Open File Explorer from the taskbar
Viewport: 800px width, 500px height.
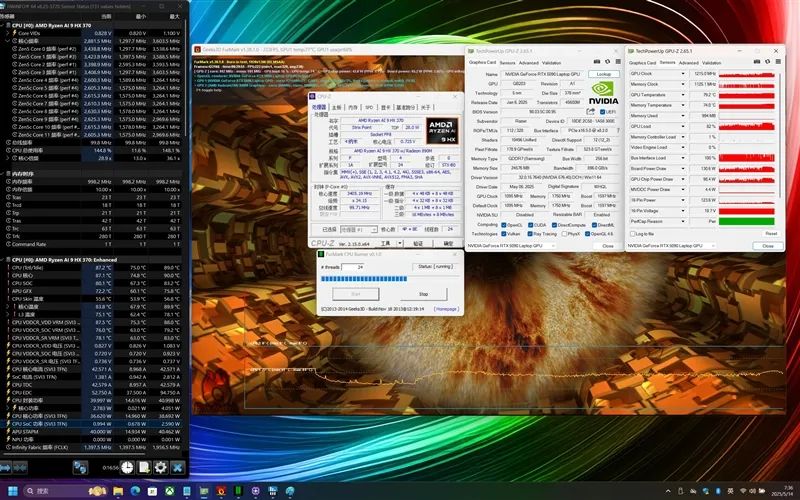tap(118, 491)
